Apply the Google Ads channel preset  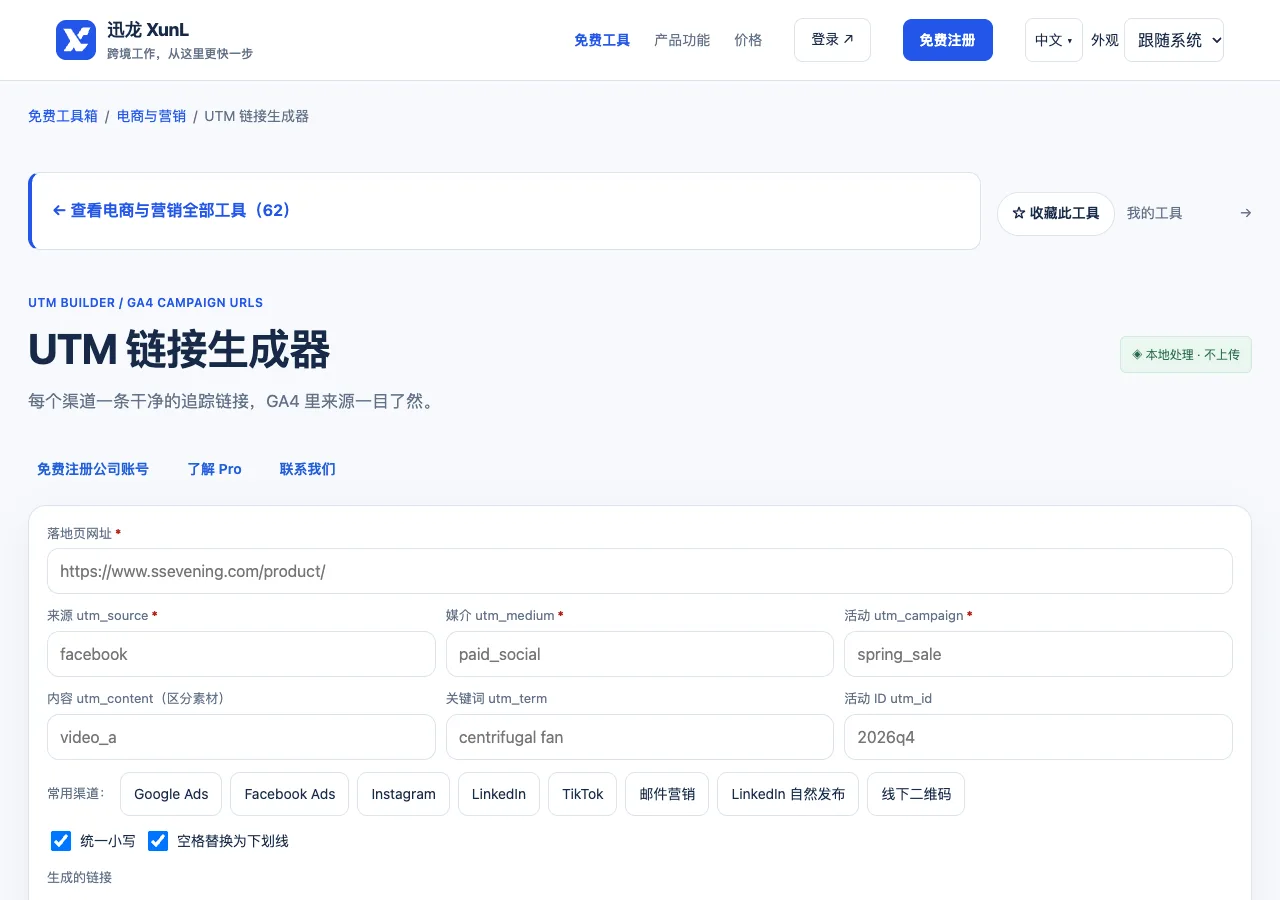[171, 794]
